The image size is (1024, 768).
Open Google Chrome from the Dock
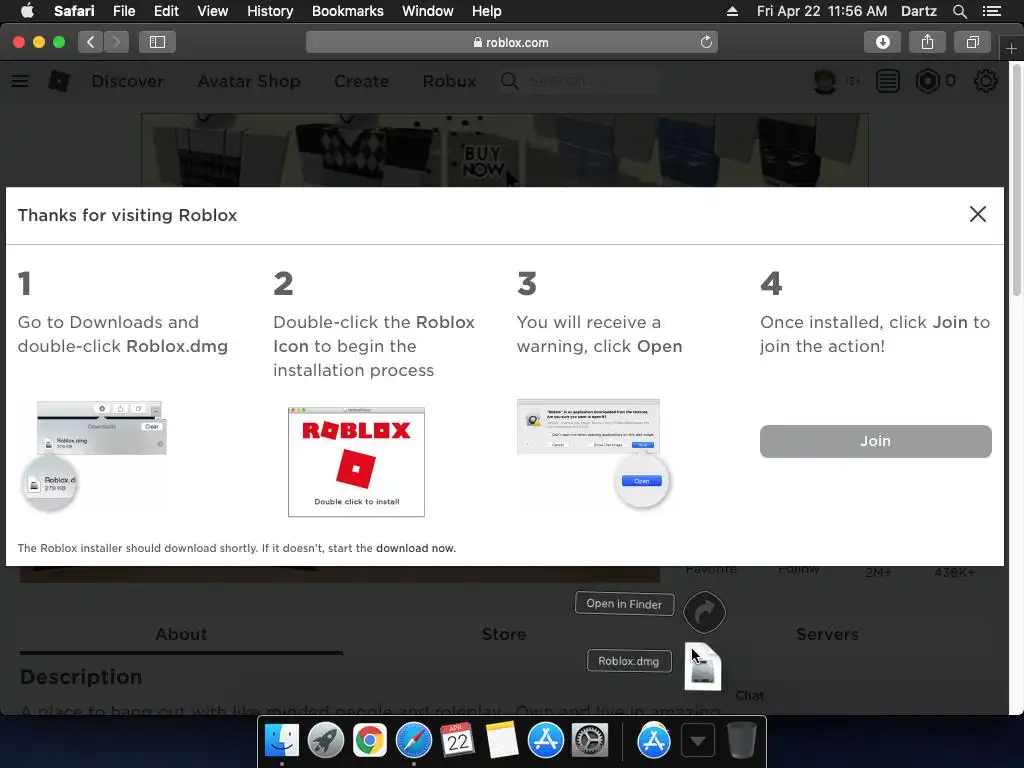point(369,741)
